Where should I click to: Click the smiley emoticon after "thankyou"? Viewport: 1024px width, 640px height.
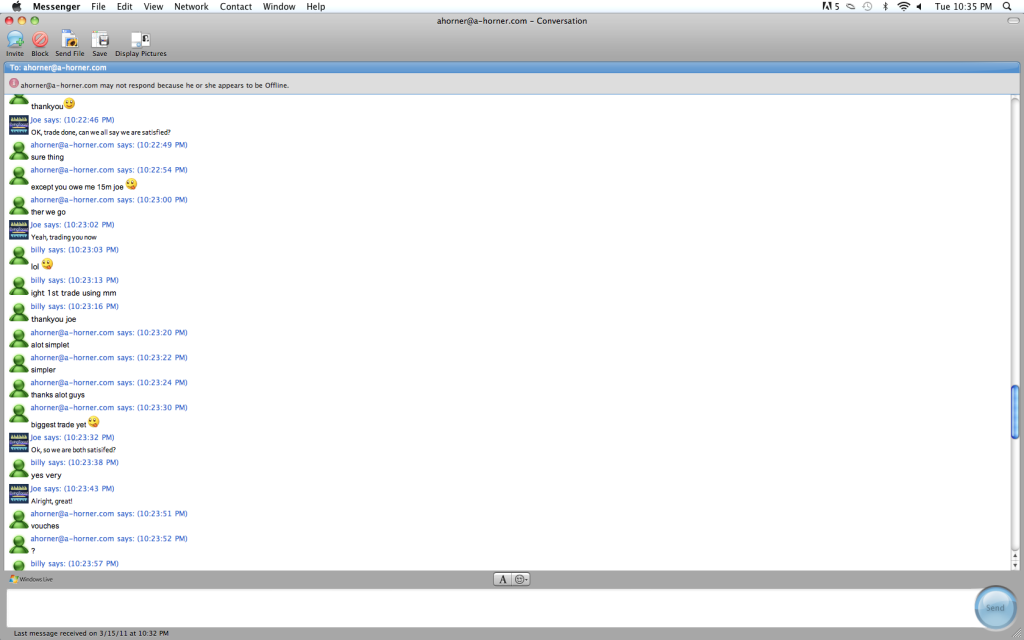point(69,104)
